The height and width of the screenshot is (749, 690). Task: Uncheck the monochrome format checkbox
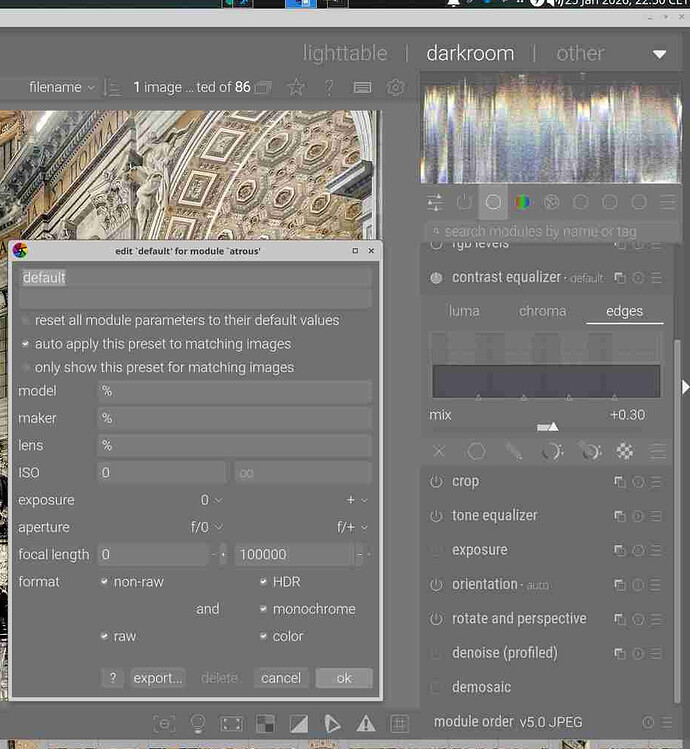(x=264, y=609)
